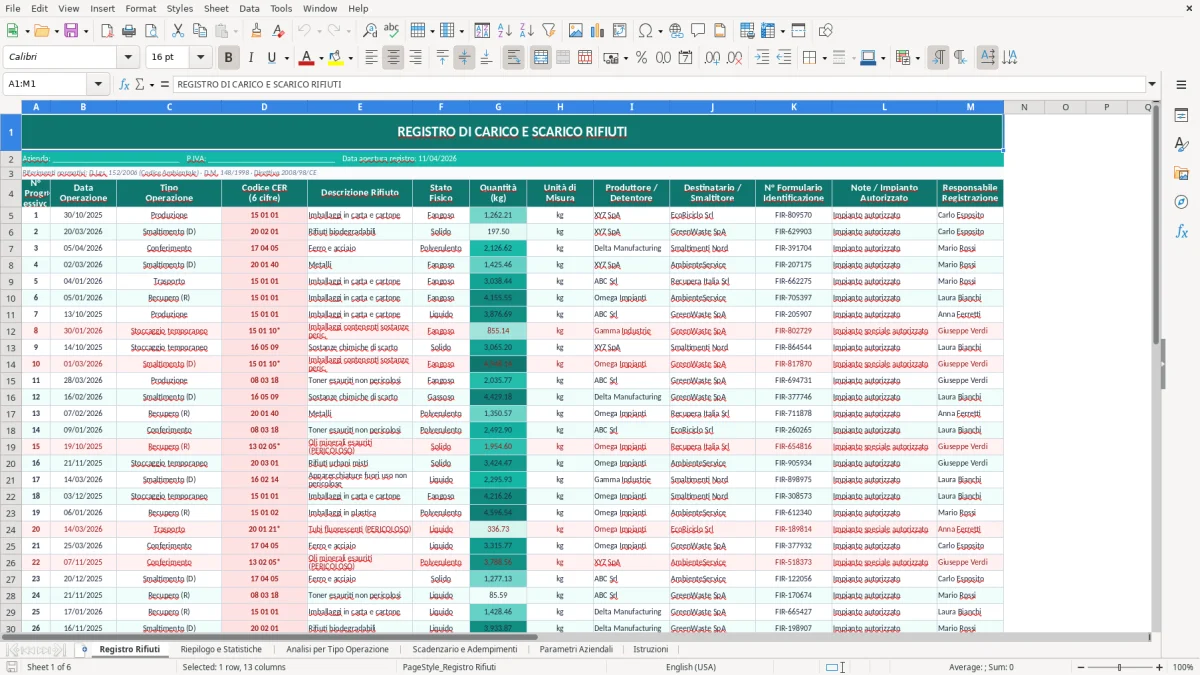The image size is (1200, 675).
Task: Switch to Parametri Aziendali sheet
Action: pyautogui.click(x=576, y=649)
